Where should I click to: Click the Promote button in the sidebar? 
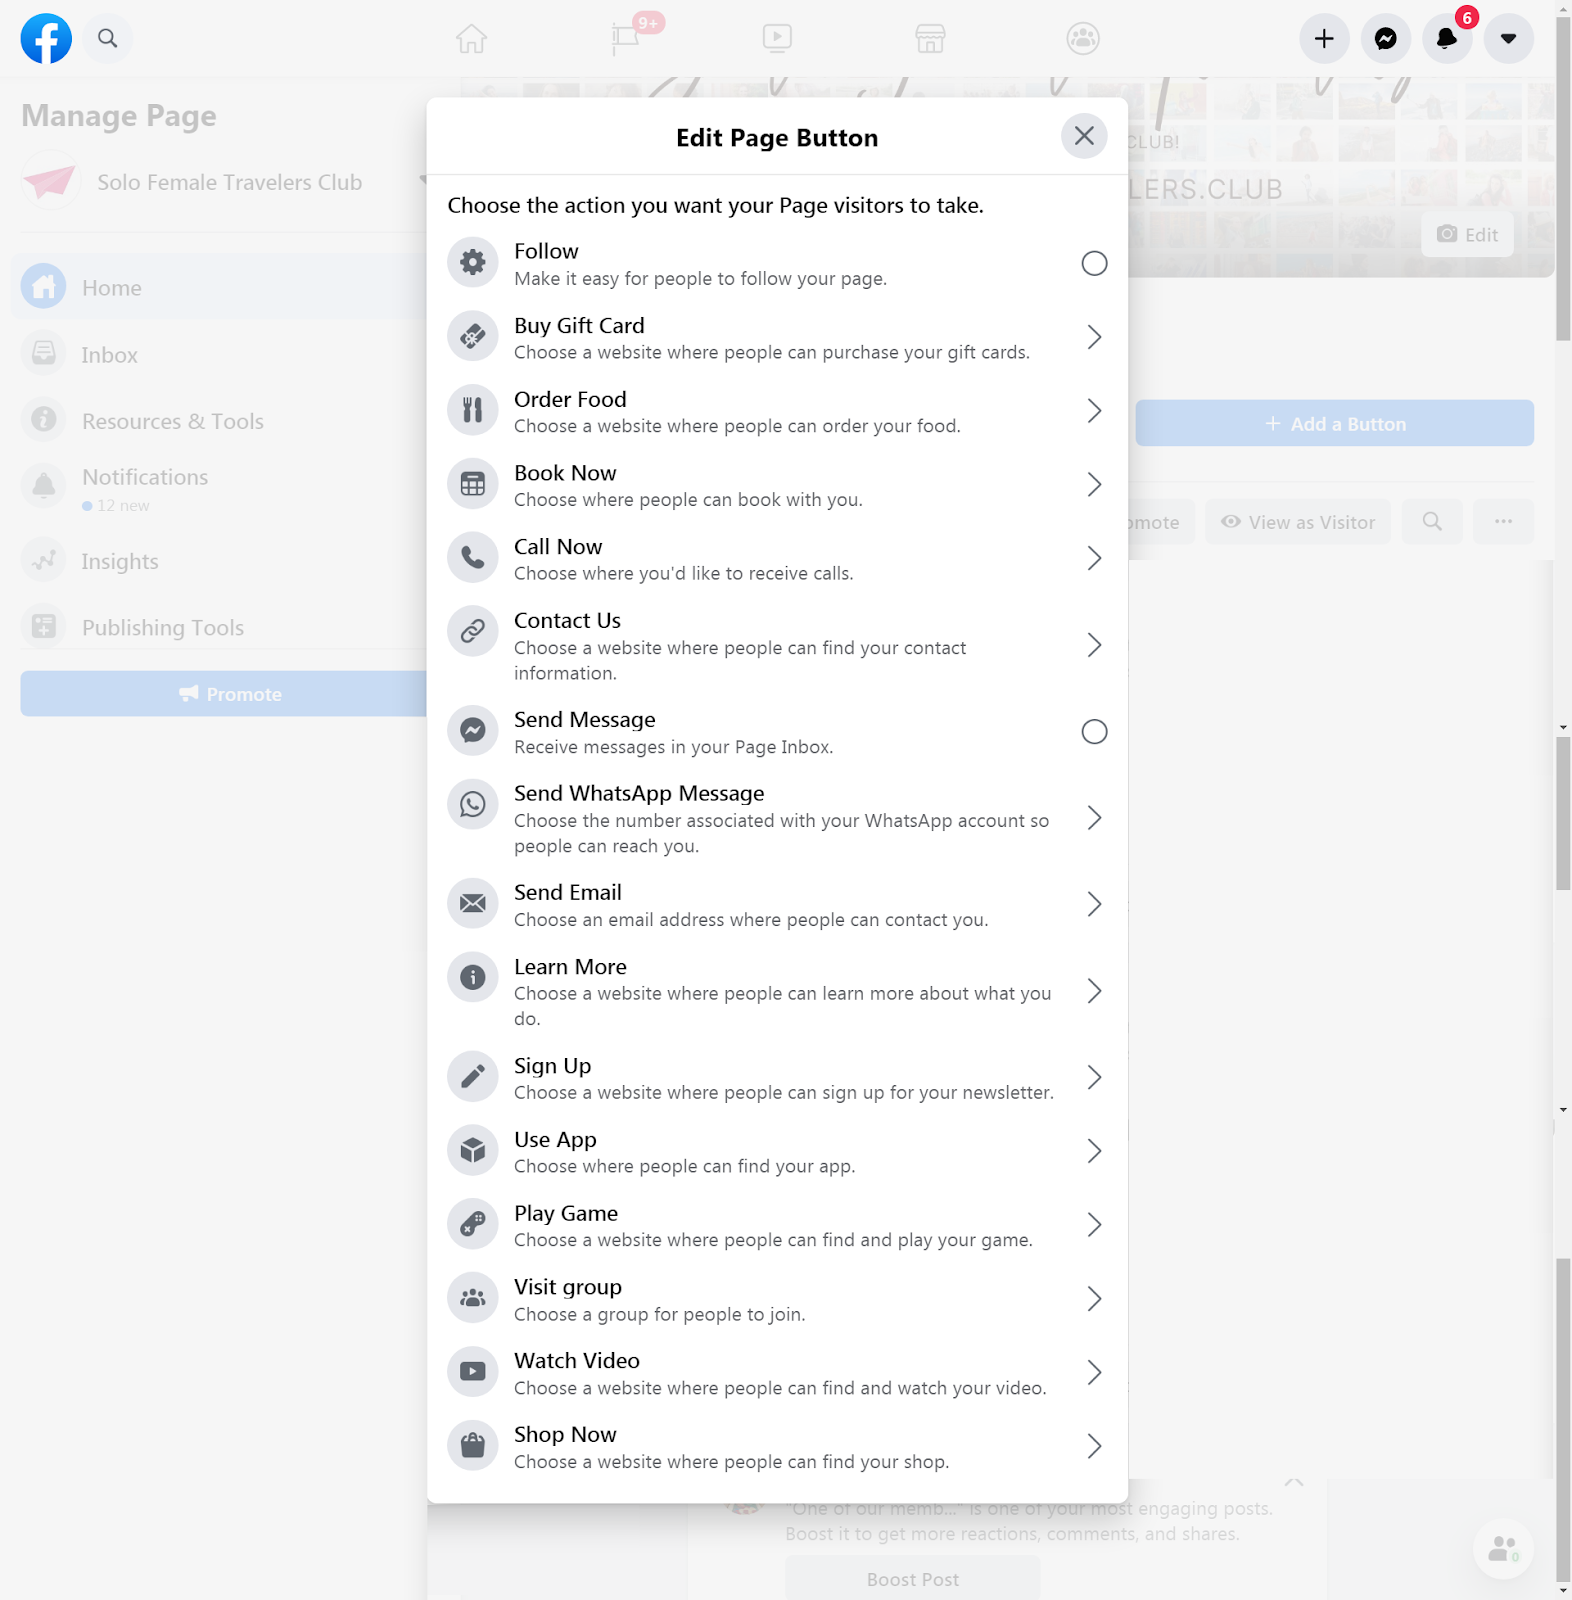click(x=224, y=694)
